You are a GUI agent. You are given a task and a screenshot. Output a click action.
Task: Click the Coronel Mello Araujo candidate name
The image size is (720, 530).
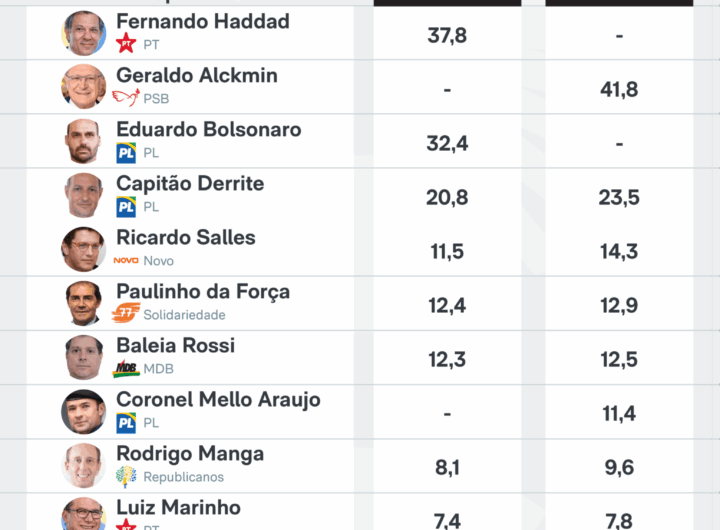point(218,400)
